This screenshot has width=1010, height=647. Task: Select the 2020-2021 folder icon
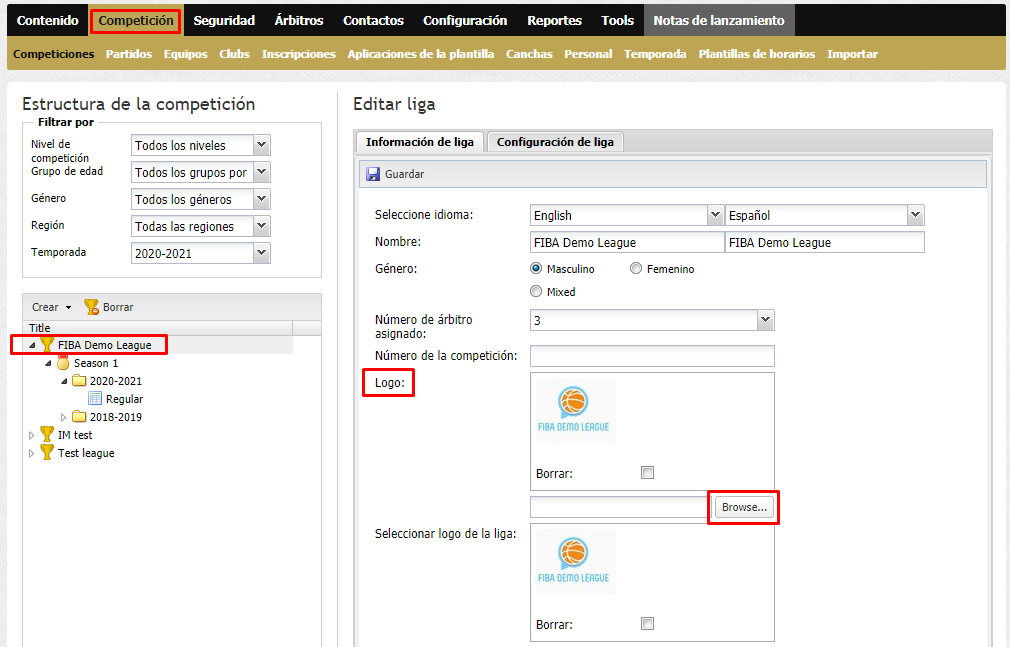coord(79,381)
